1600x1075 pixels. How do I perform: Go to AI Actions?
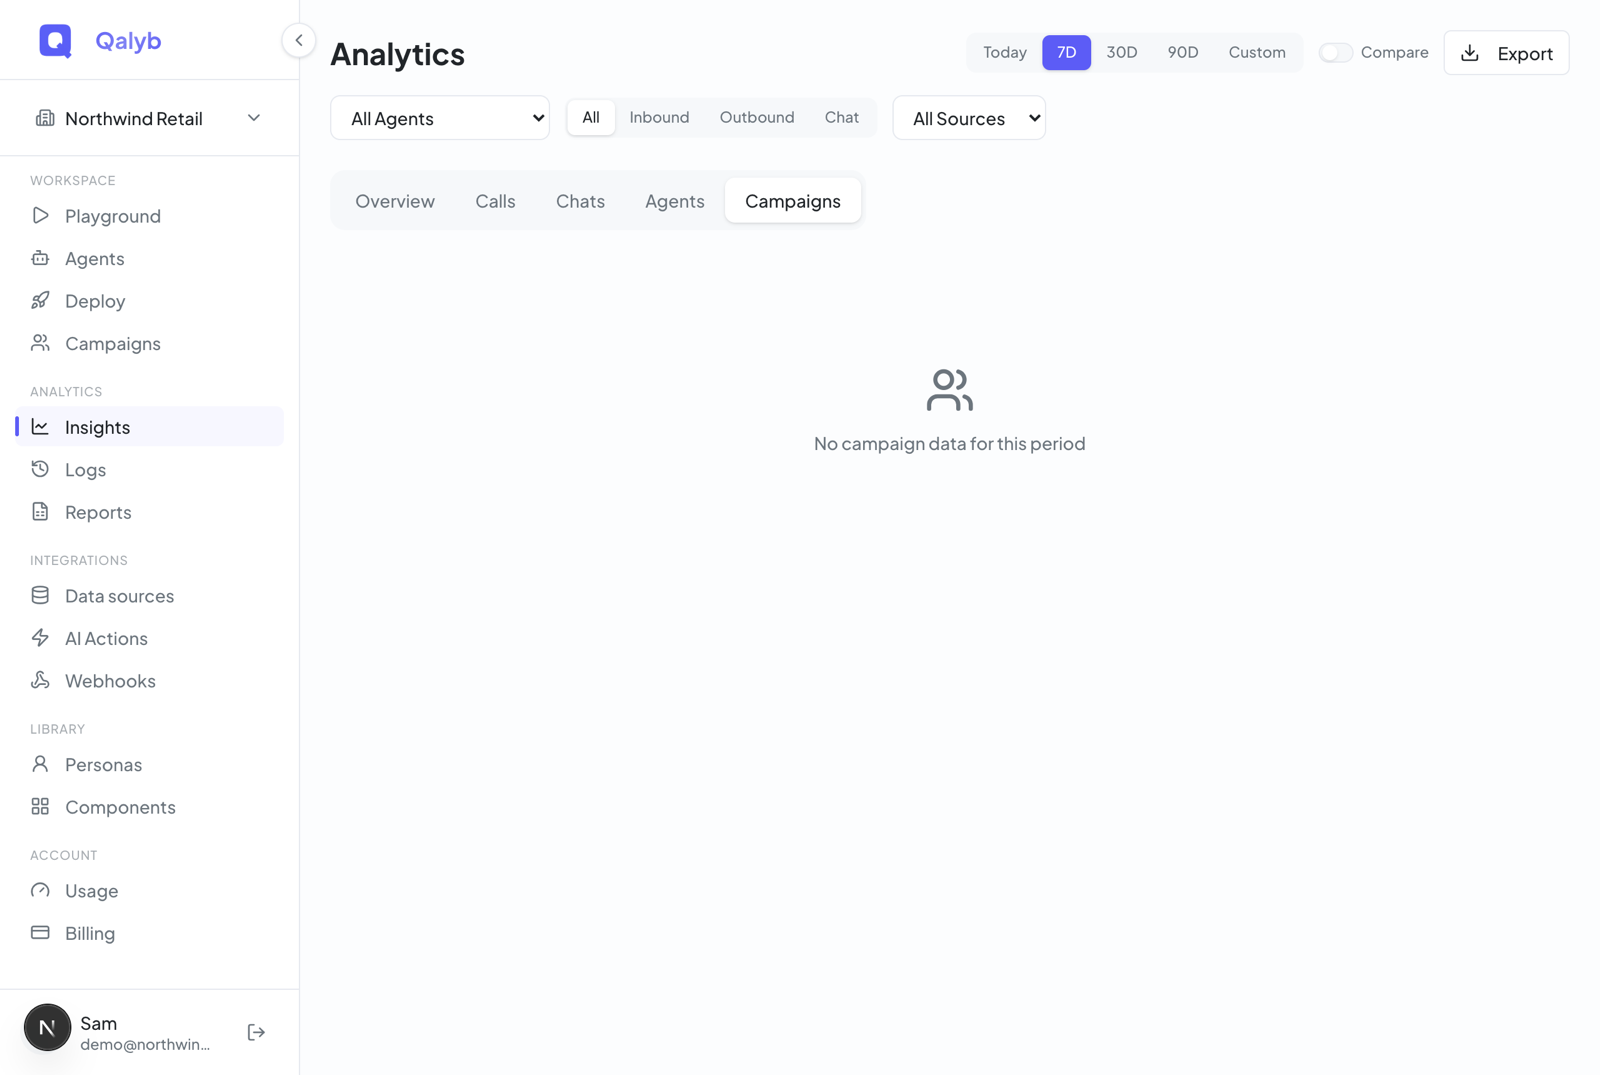[x=150, y=638]
